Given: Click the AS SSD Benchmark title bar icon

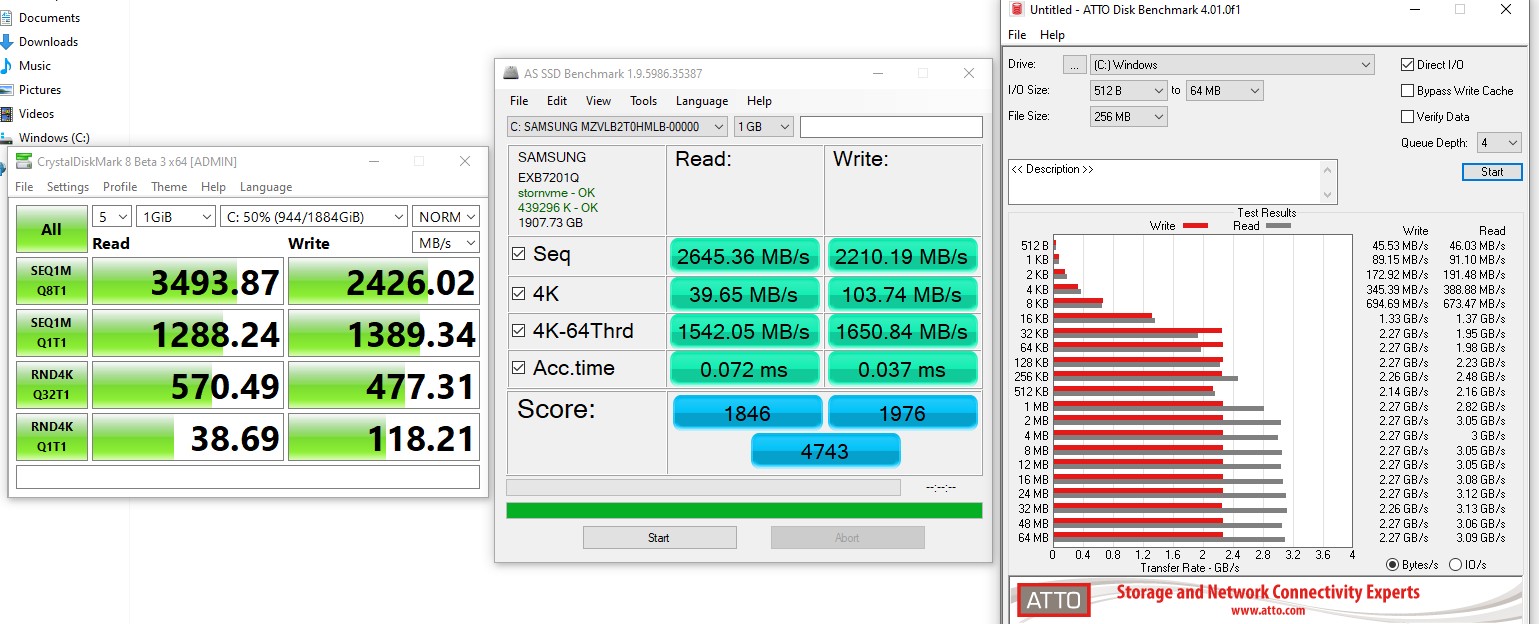Looking at the screenshot, I should click(x=510, y=74).
